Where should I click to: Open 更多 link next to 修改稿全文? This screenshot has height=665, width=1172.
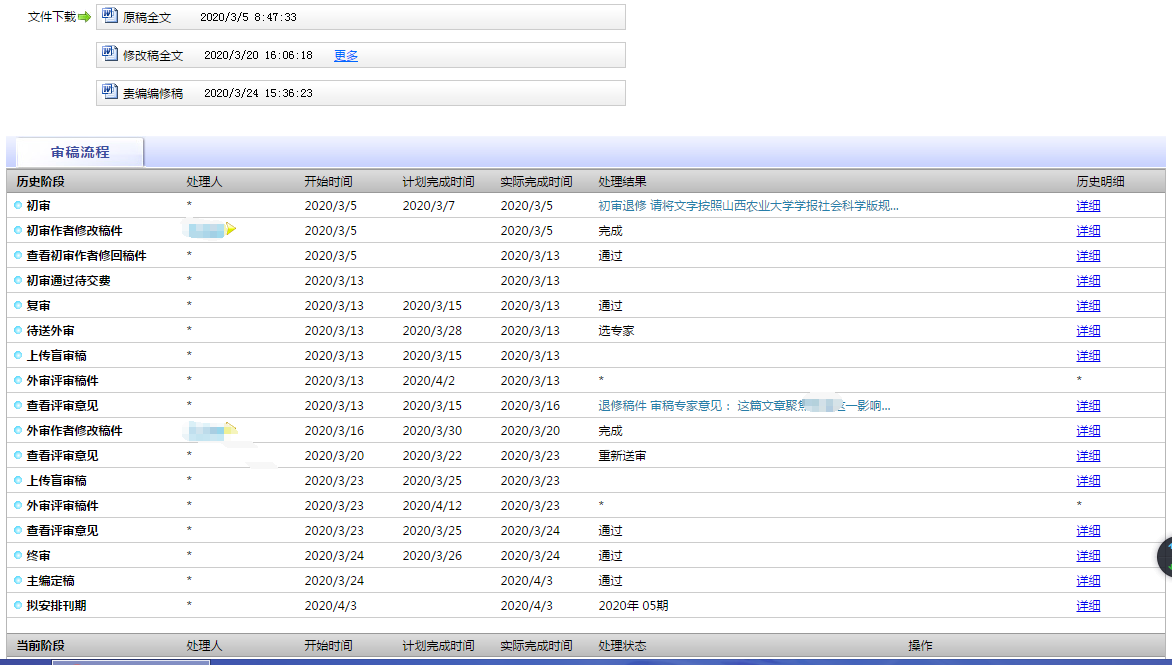coord(346,56)
